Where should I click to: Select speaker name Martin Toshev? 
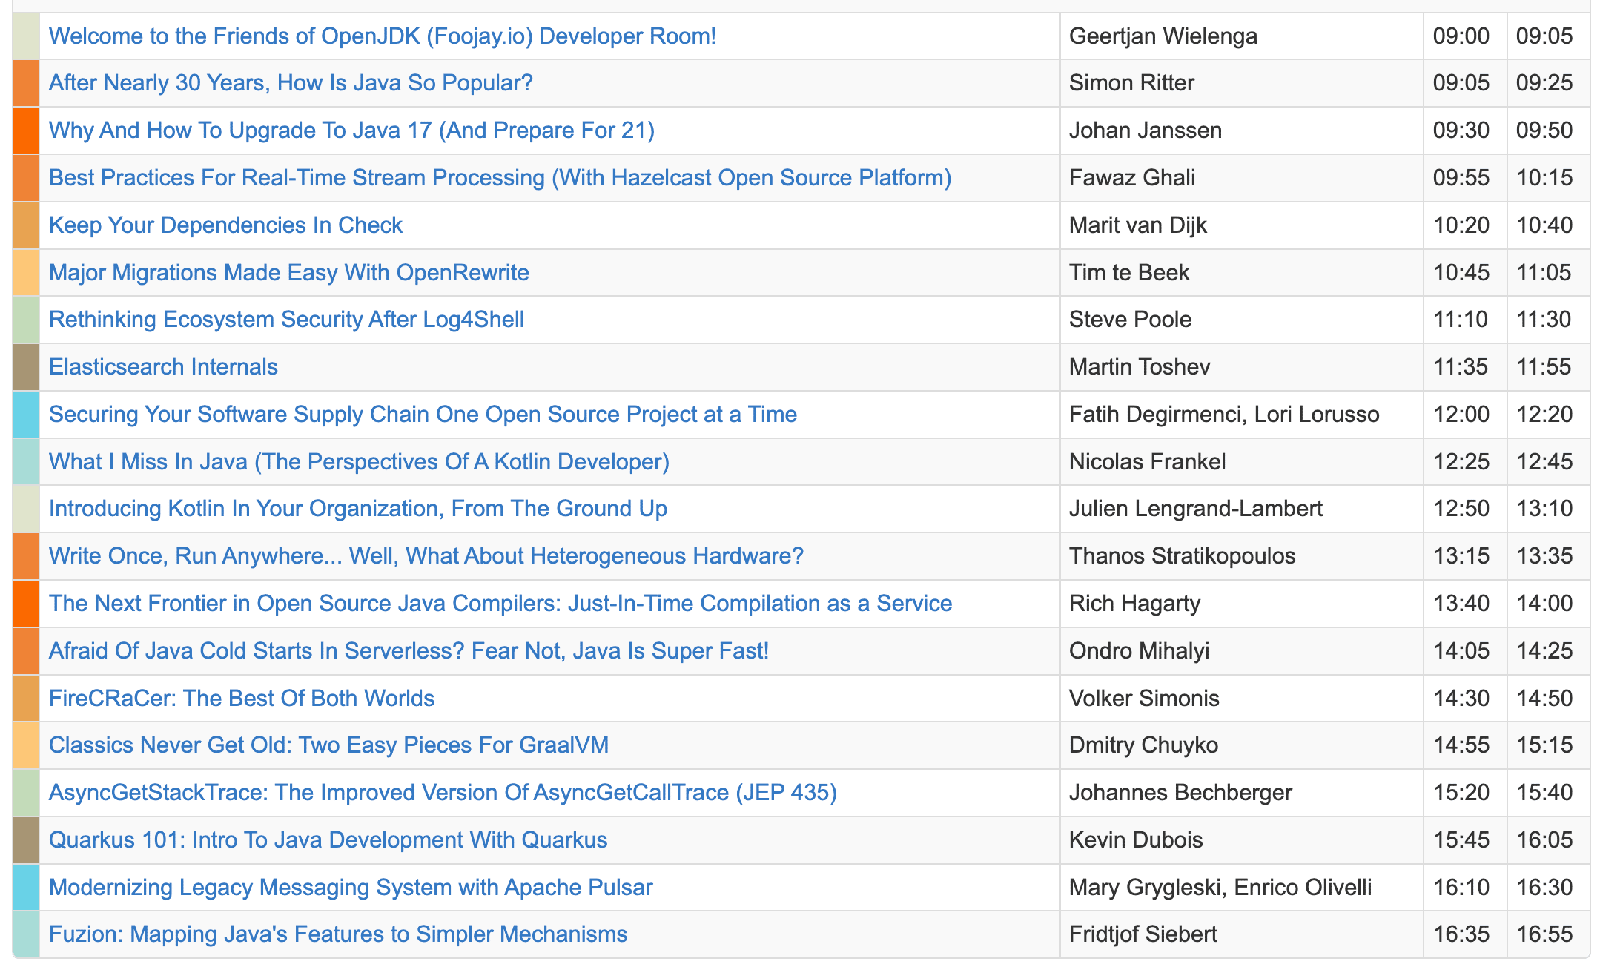(x=1139, y=367)
